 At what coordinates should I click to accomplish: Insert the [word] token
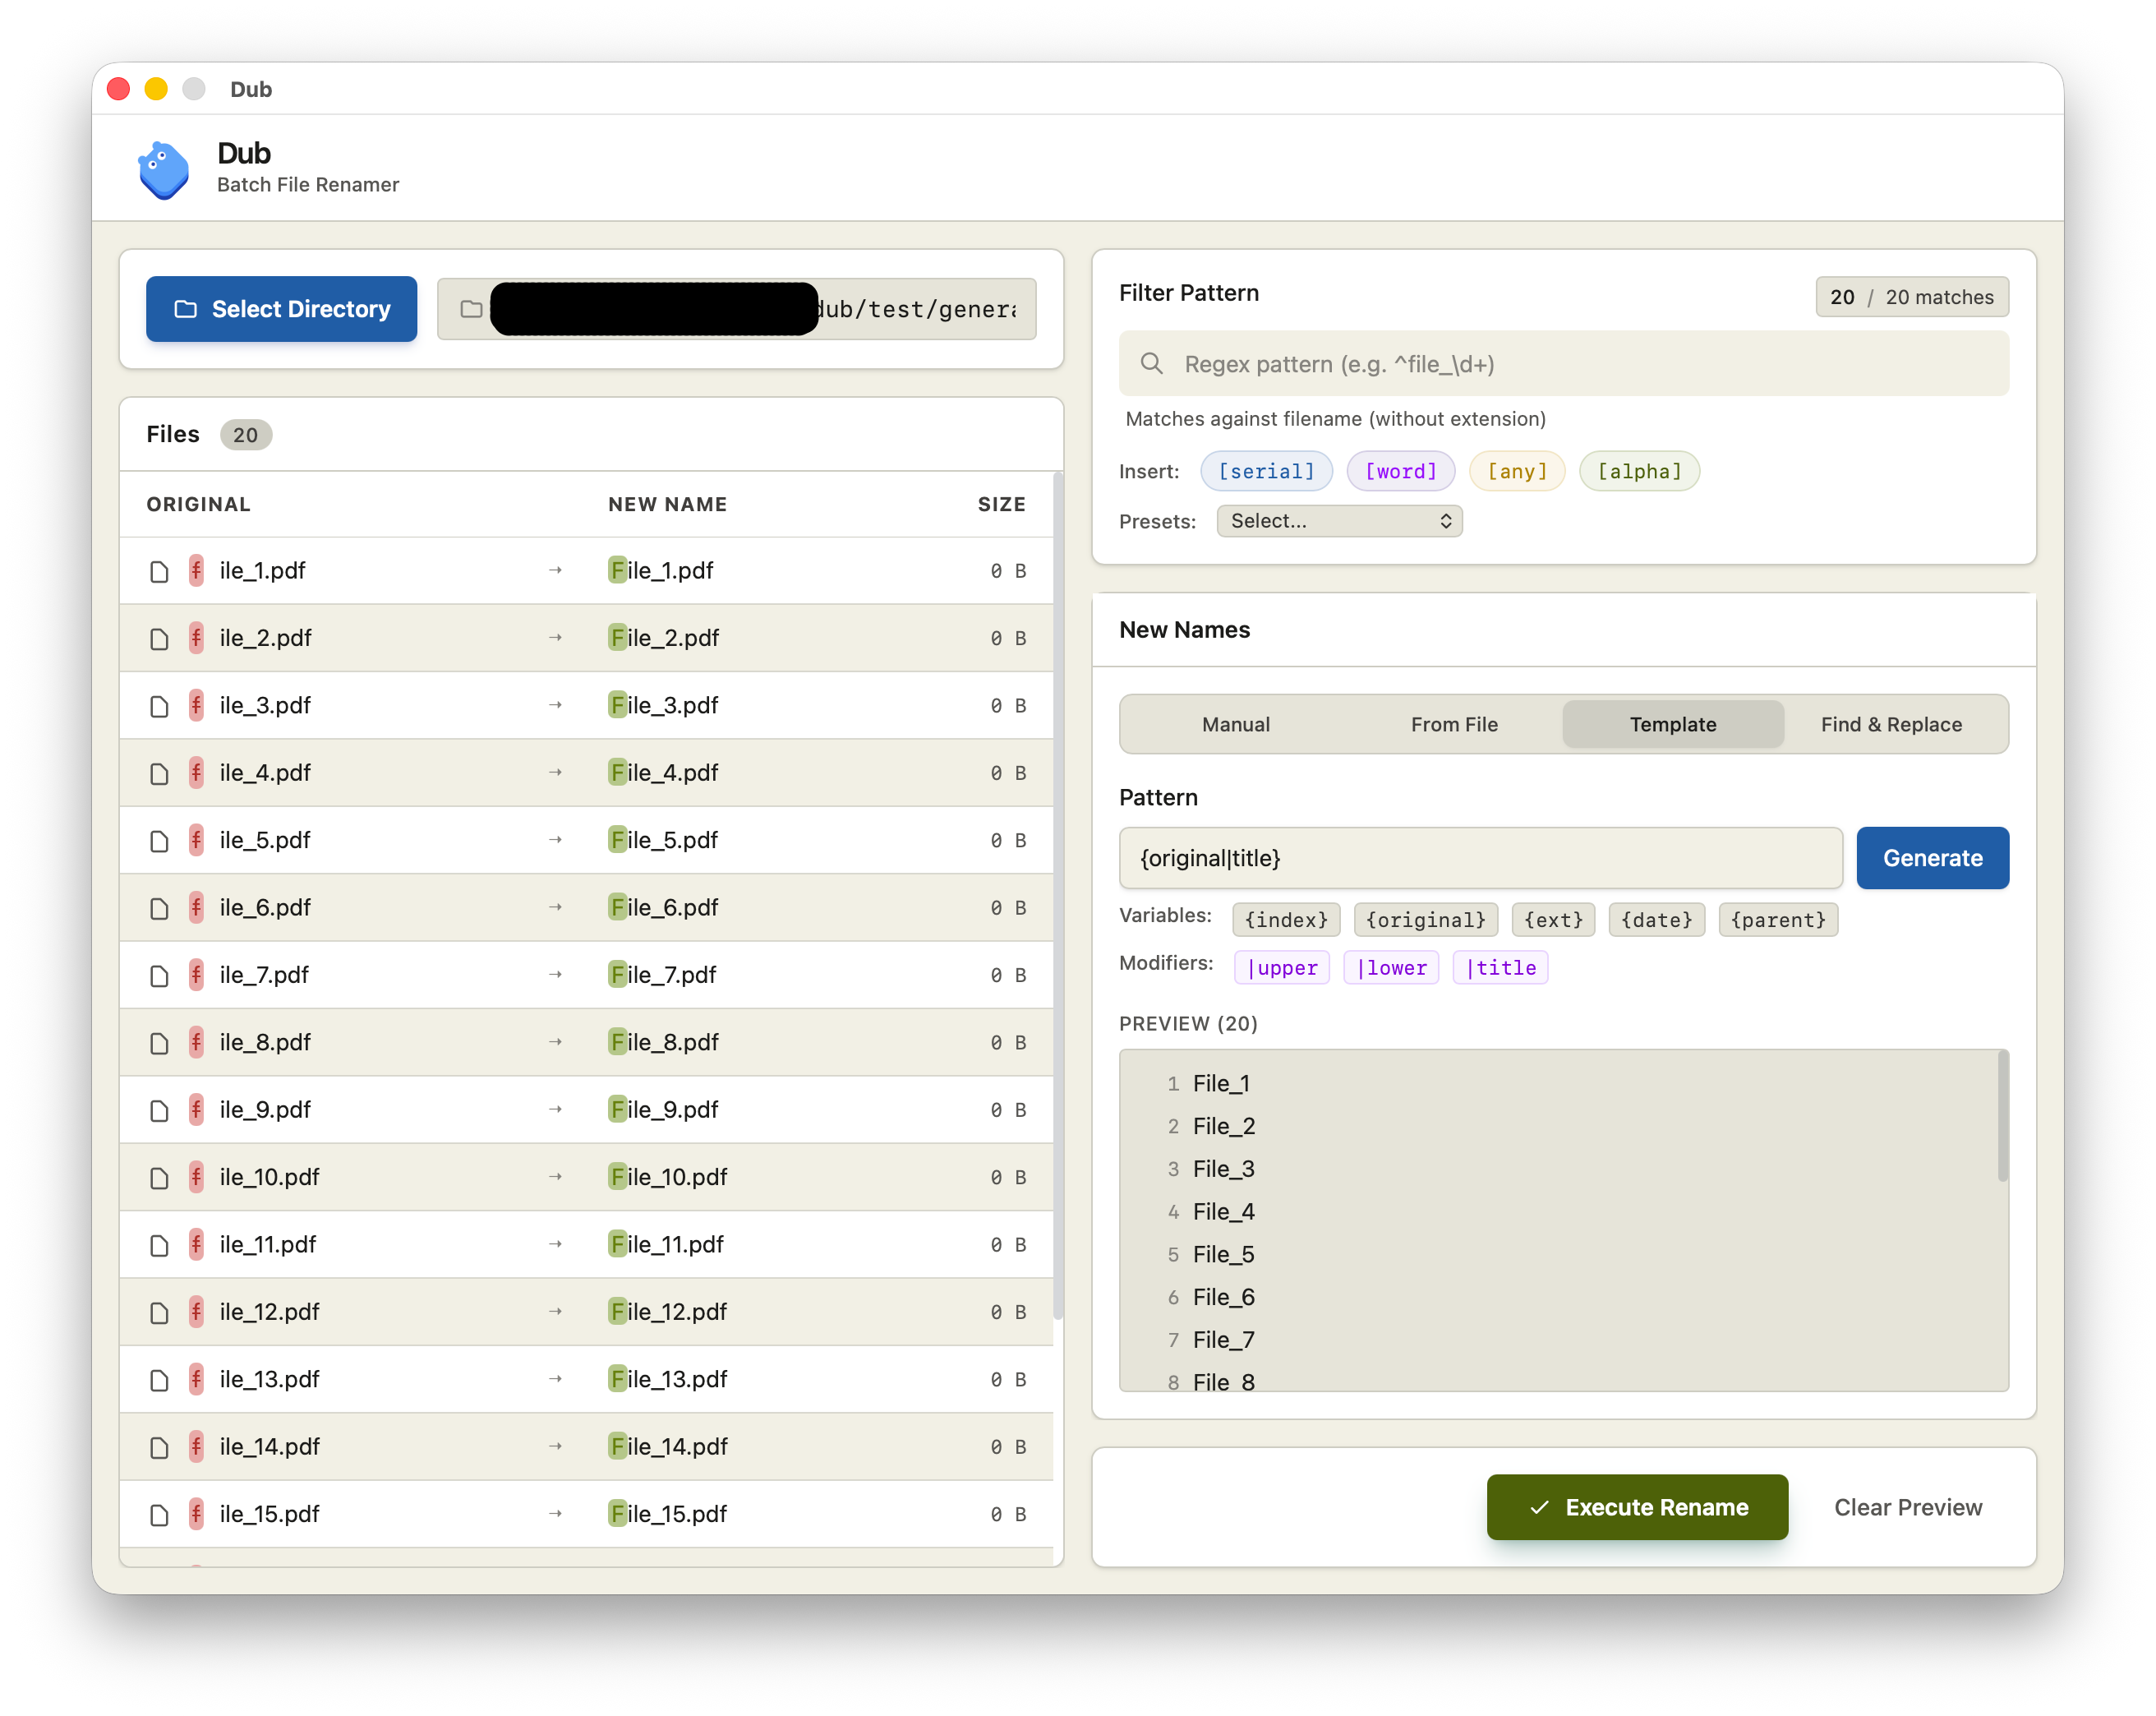click(x=1399, y=471)
